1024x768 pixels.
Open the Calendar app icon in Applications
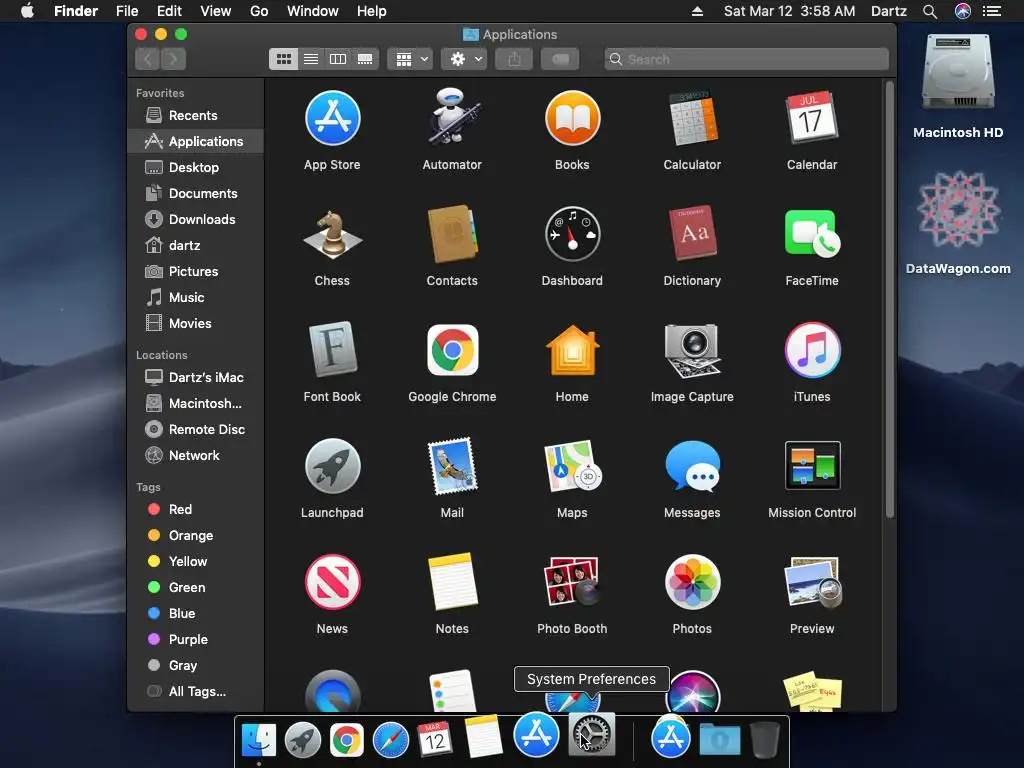(x=812, y=118)
